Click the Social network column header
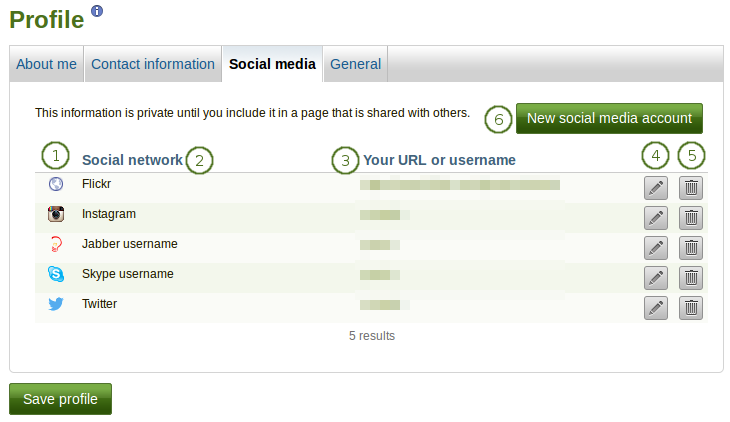Viewport: 730px width, 422px height. (x=132, y=160)
